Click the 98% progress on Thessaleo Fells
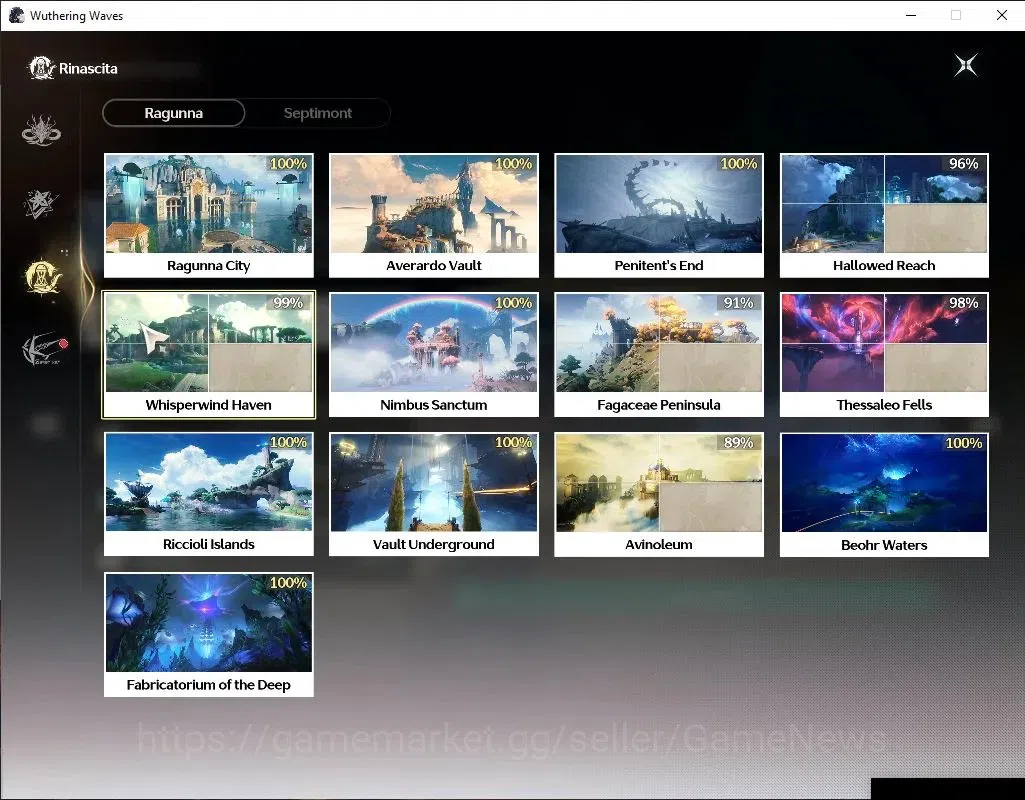 pos(964,303)
